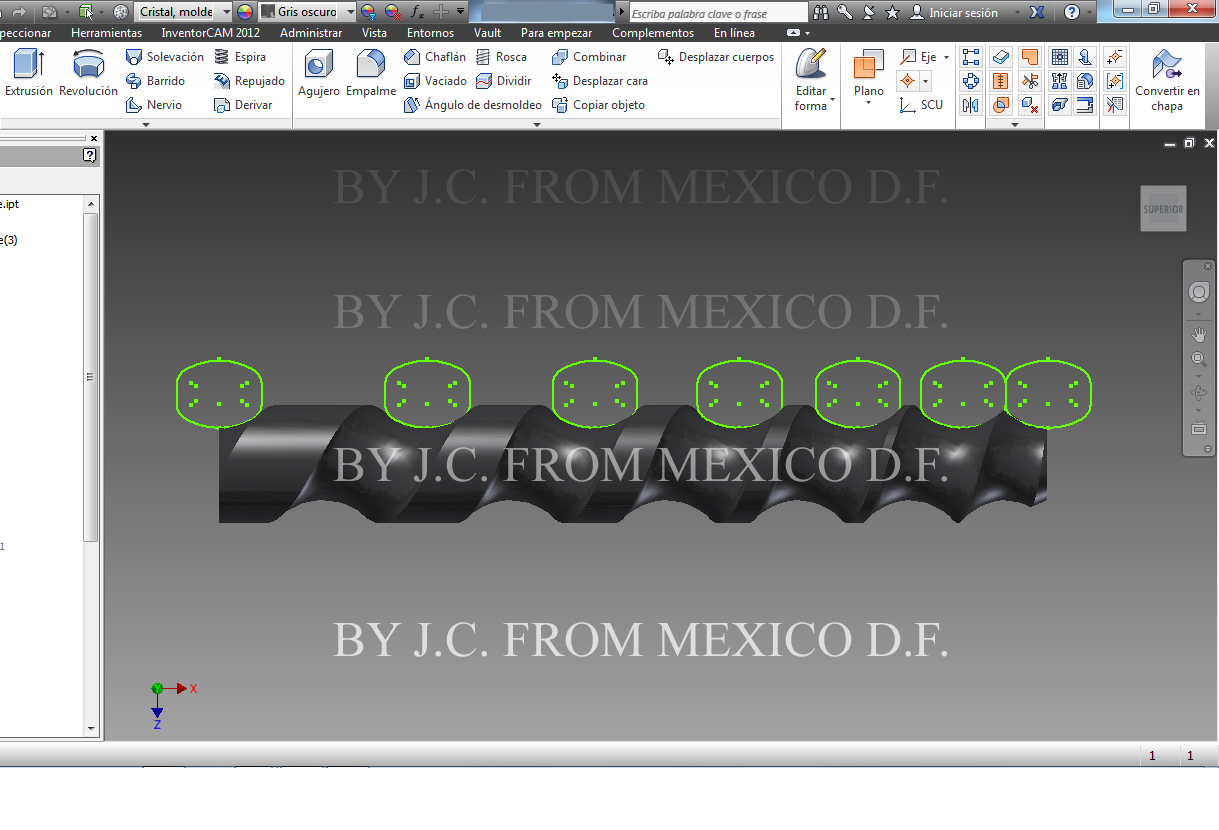Click the Convertir en chapa button
Viewport: 1219px width, 830px height.
[1167, 80]
